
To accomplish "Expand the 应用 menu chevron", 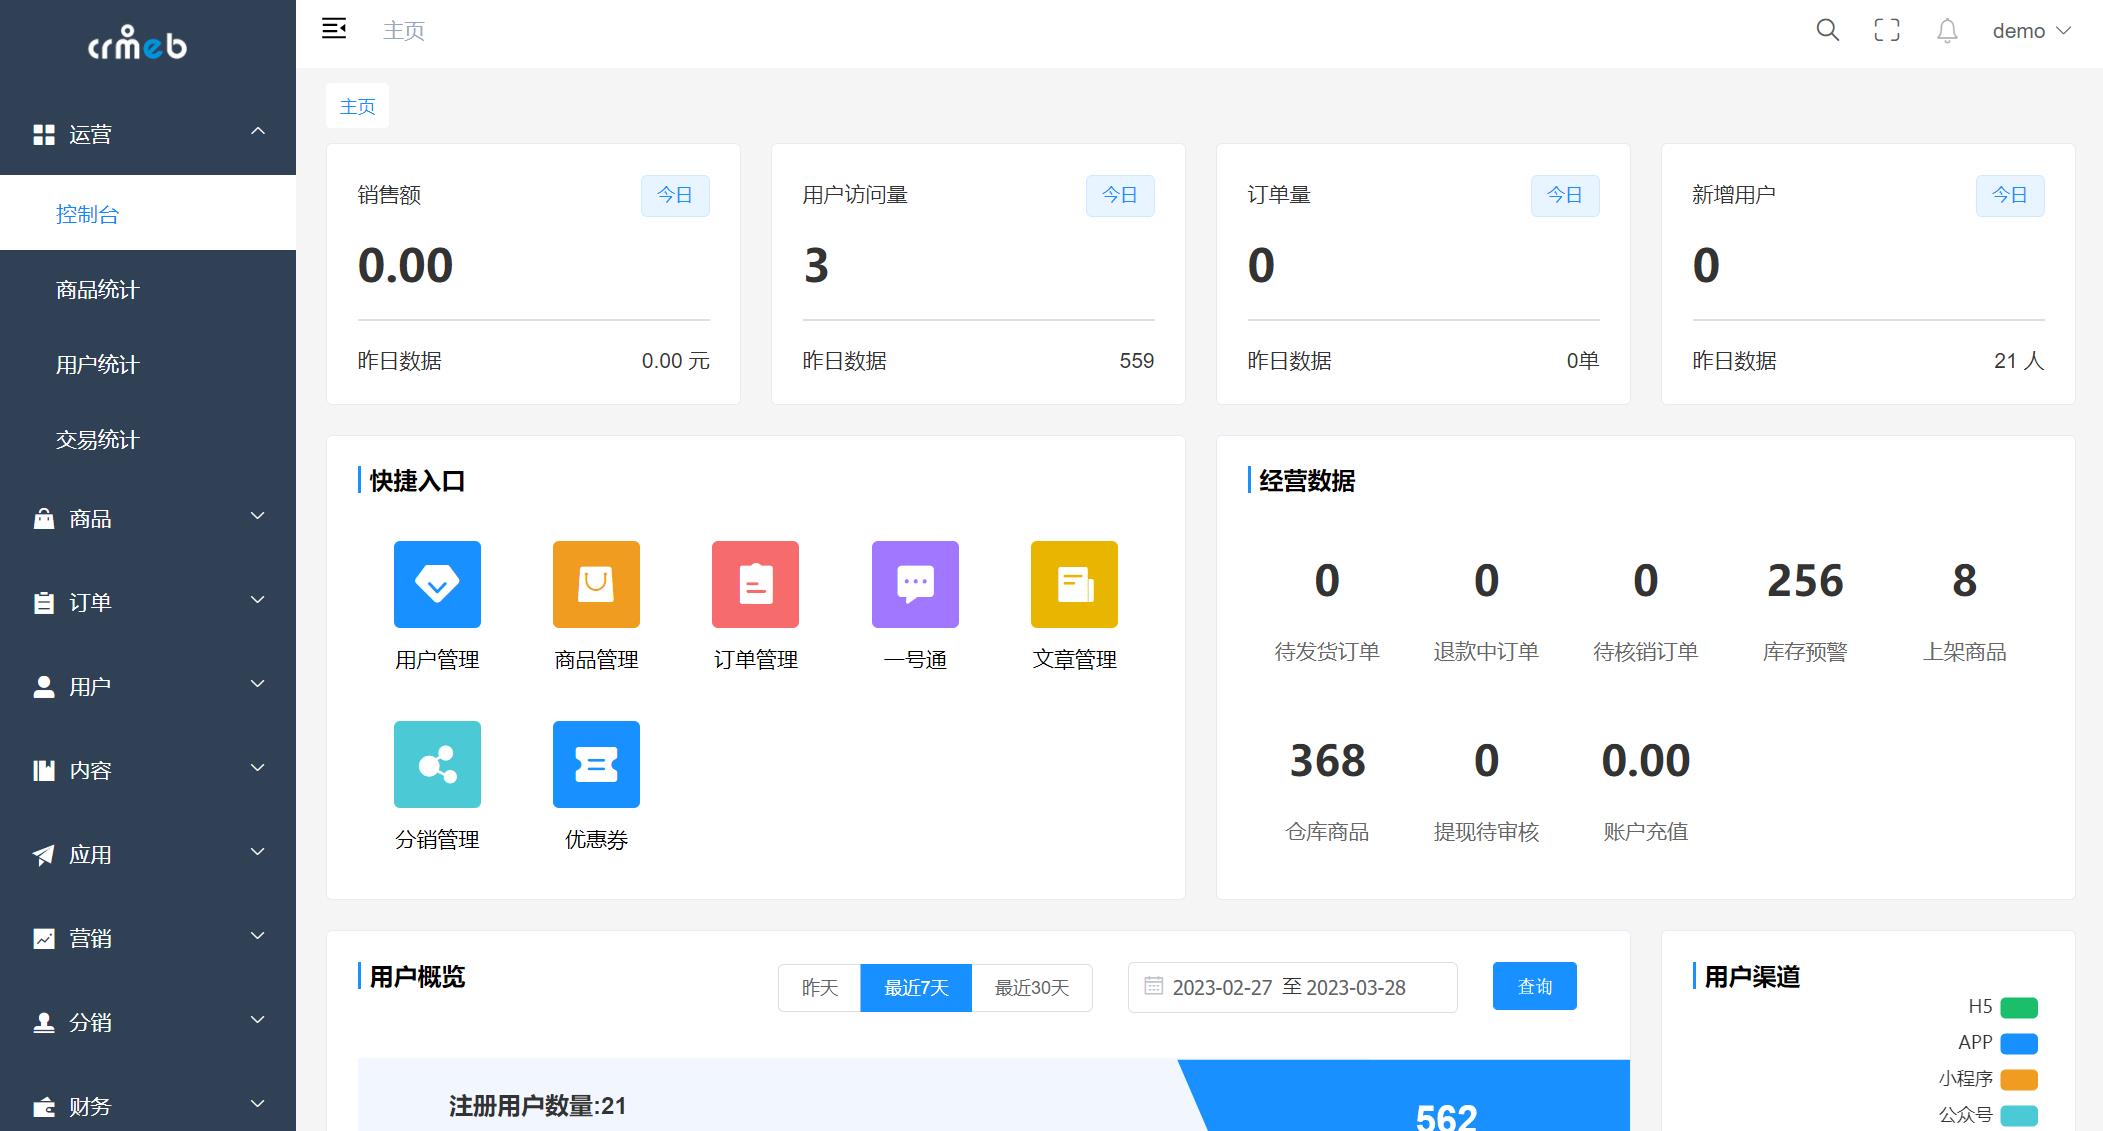I will click(x=258, y=852).
